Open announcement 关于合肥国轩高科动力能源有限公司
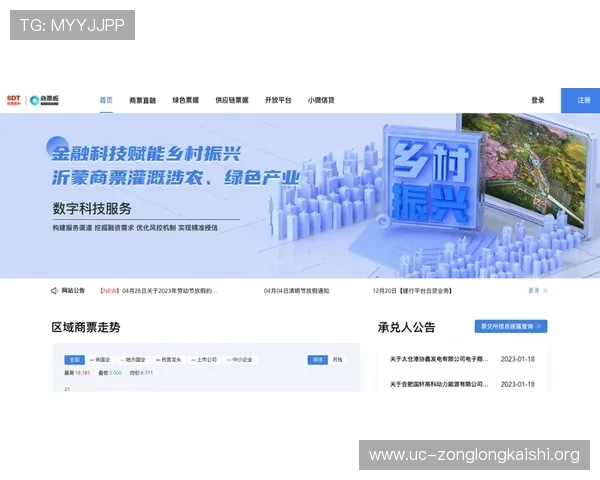600x480 pixels. [439, 384]
